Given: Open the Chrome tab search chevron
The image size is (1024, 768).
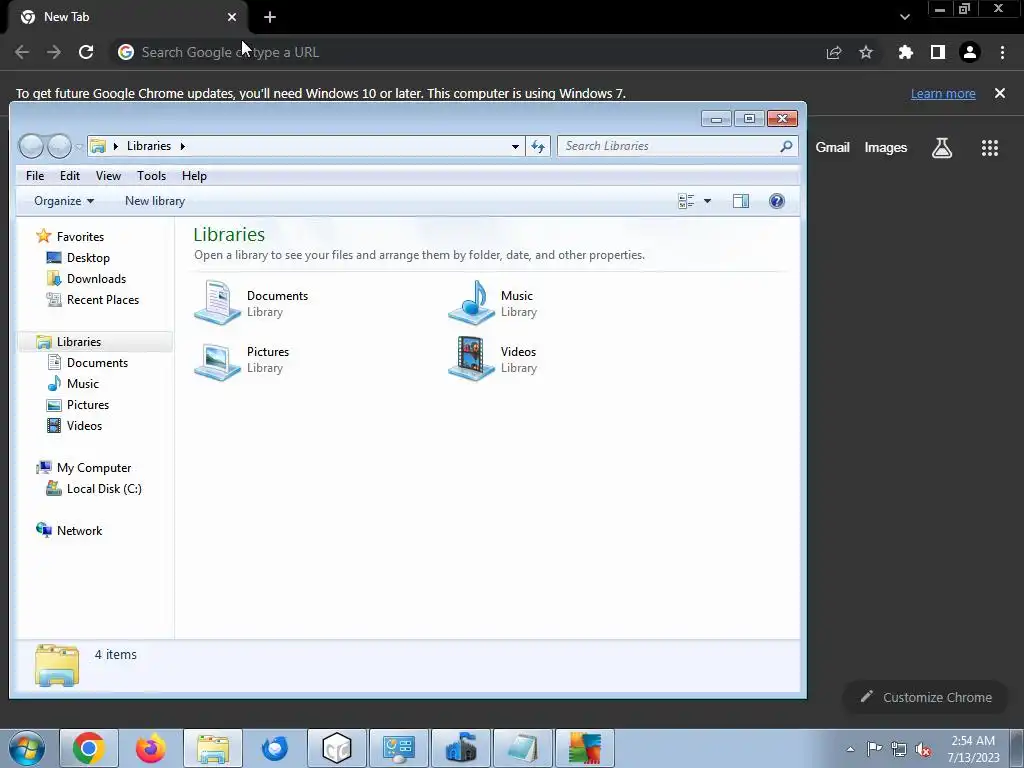Looking at the screenshot, I should pos(904,17).
